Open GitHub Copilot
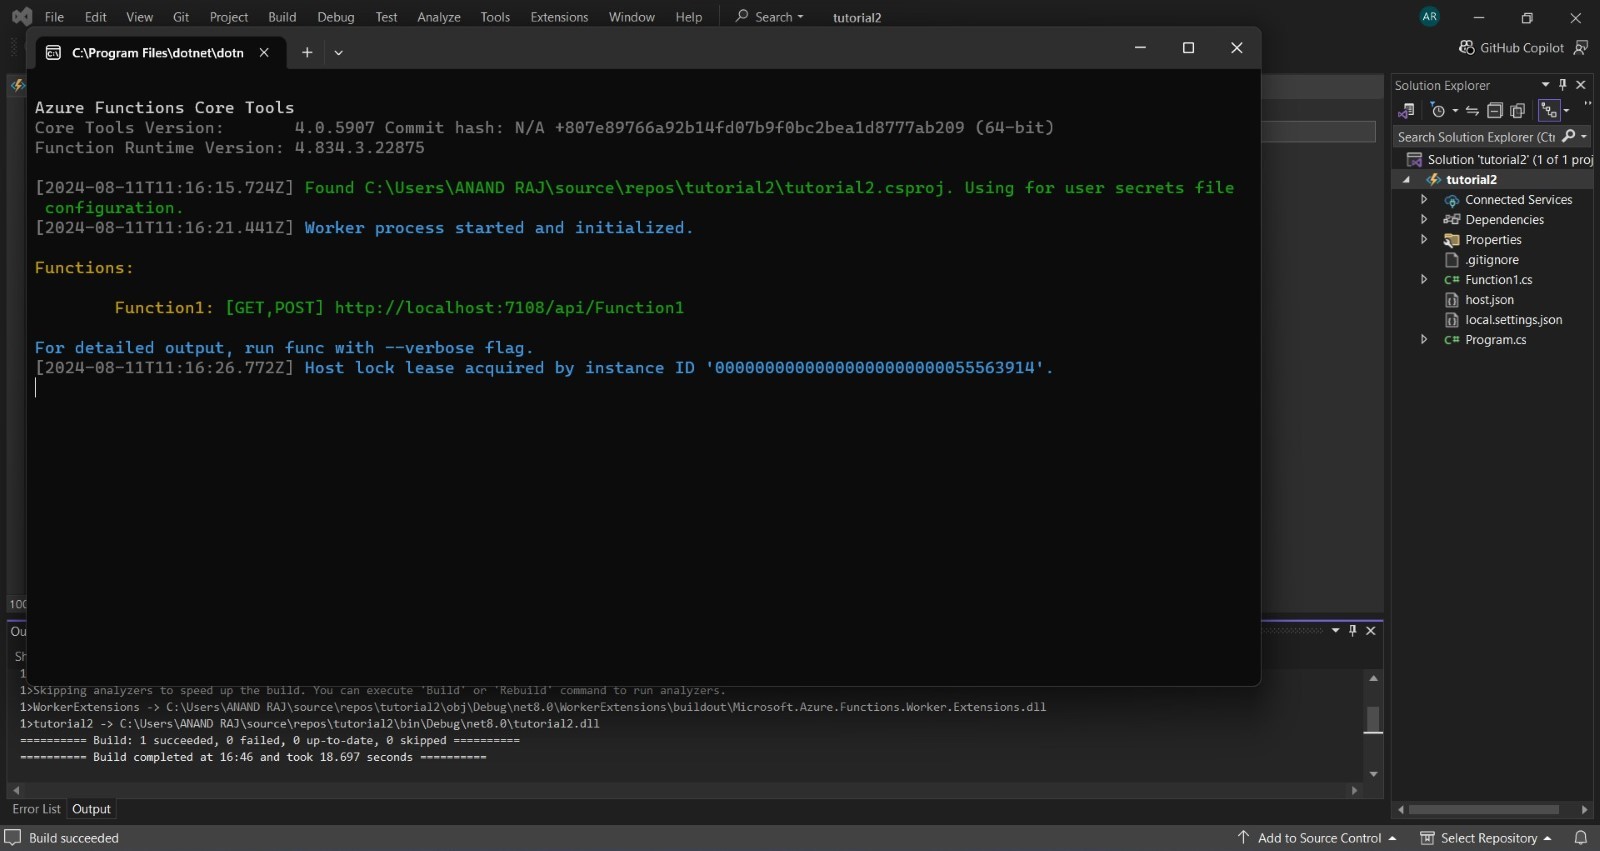The image size is (1600, 851). 1511,48
